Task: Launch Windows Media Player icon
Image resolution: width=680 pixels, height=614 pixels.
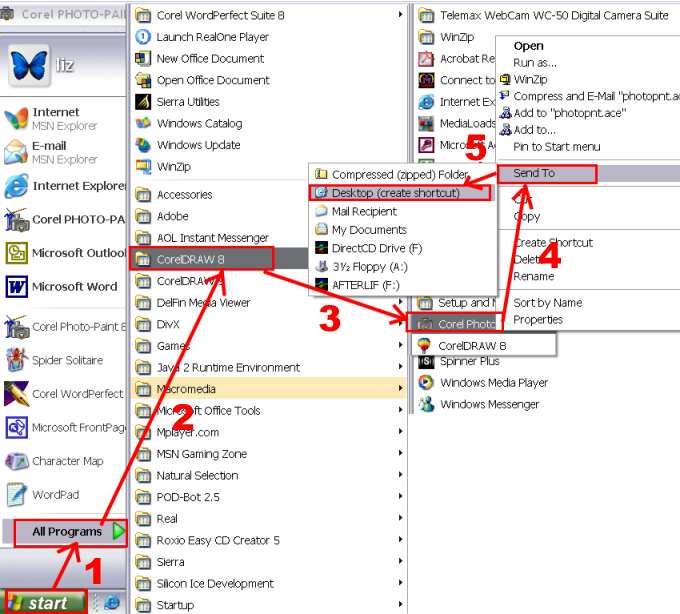Action: click(x=426, y=382)
